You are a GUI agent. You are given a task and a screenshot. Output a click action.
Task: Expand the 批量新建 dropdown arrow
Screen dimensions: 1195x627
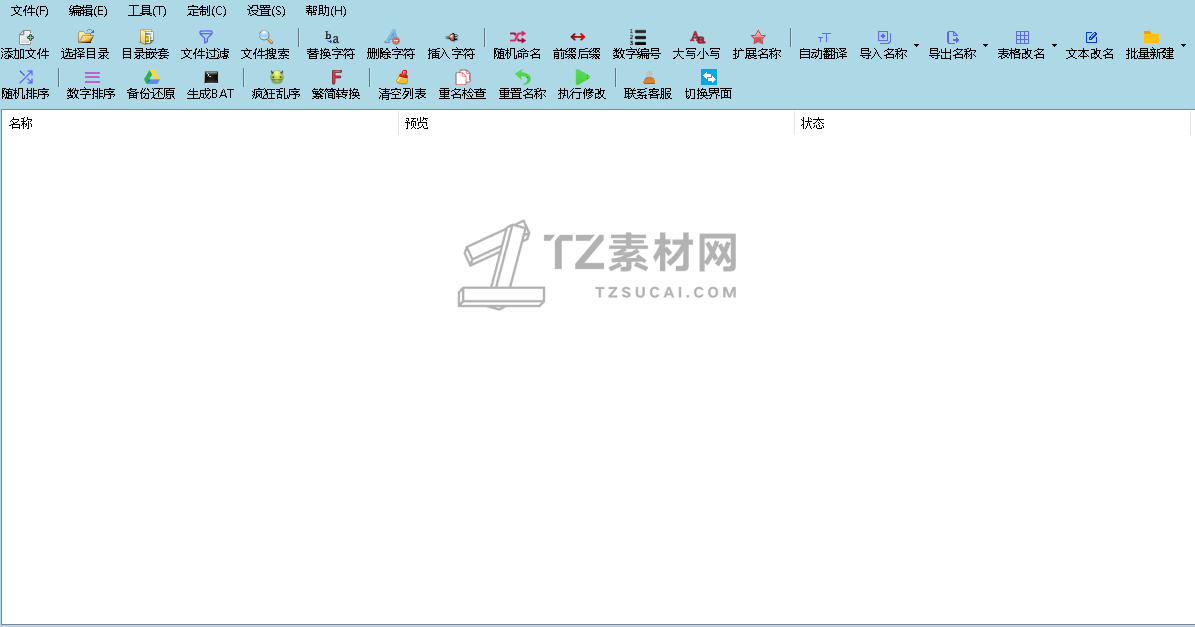coord(1184,45)
